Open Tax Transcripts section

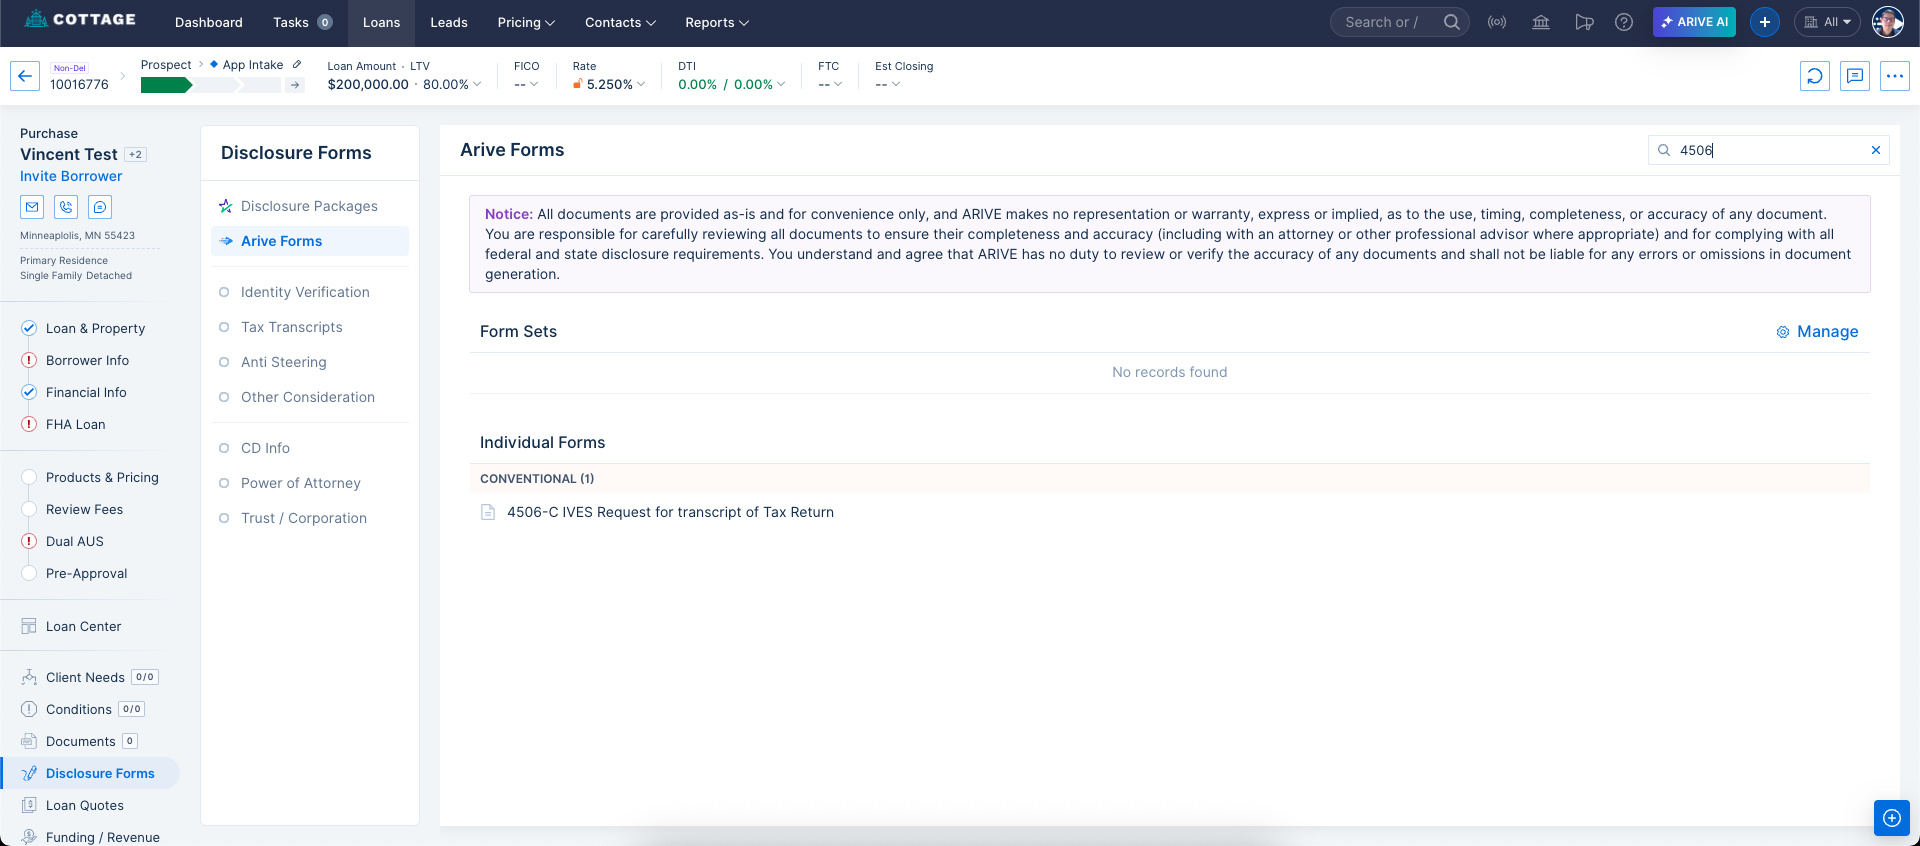pyautogui.click(x=292, y=327)
